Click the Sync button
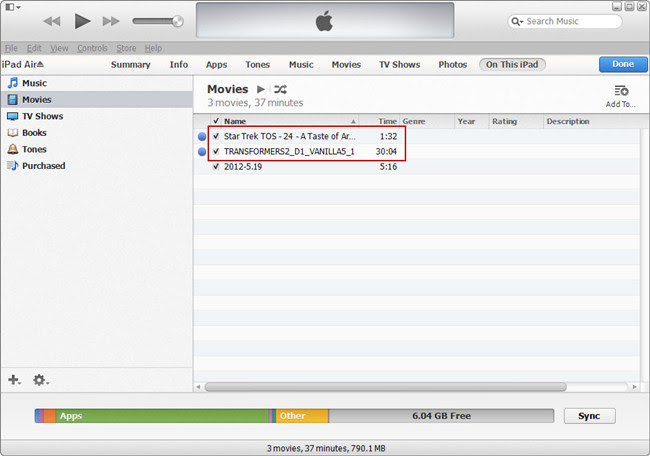This screenshot has width=650, height=456. 589,416
